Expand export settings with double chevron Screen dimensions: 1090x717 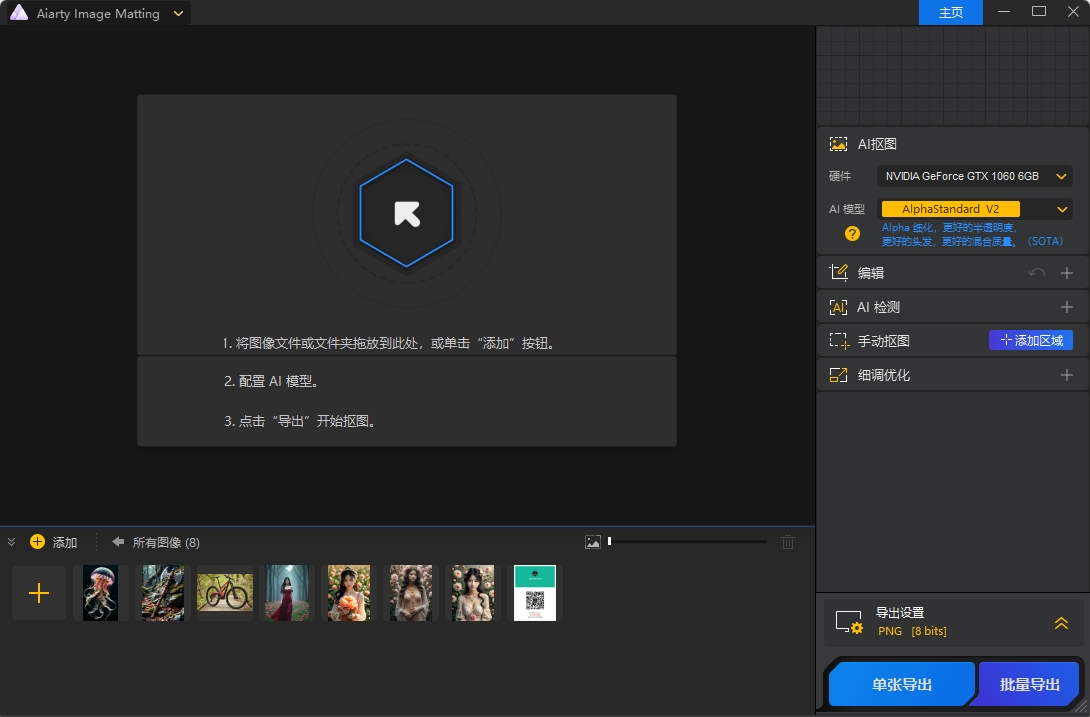coord(1061,623)
